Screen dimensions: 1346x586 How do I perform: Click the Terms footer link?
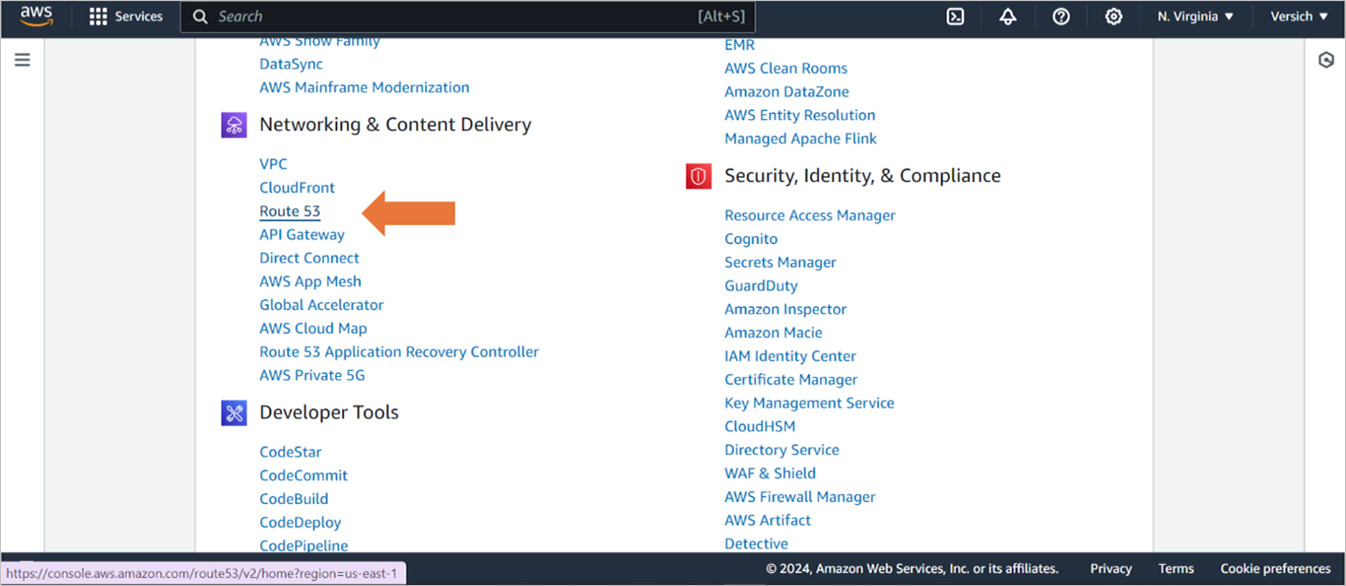(x=1176, y=569)
